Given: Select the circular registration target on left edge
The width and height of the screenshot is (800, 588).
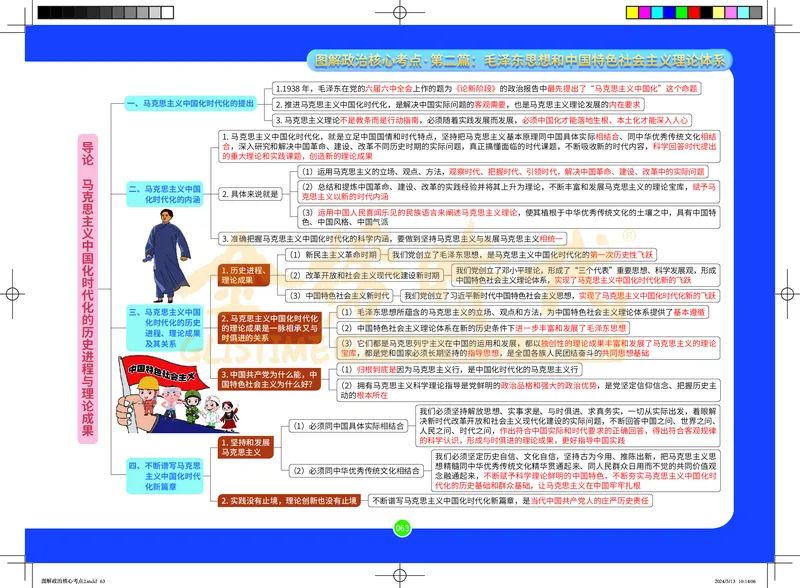Looking at the screenshot, I should pyautogui.click(x=10, y=294).
